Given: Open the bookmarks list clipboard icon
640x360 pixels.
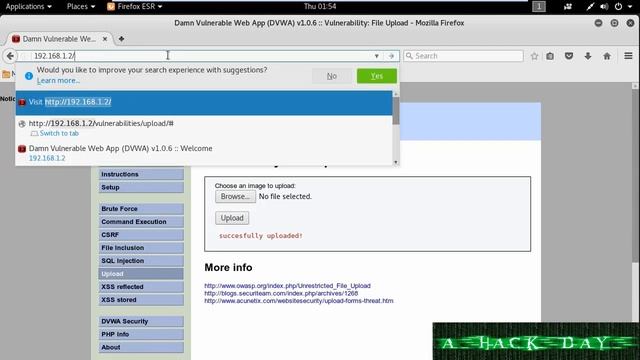Looking at the screenshot, I should coord(550,56).
